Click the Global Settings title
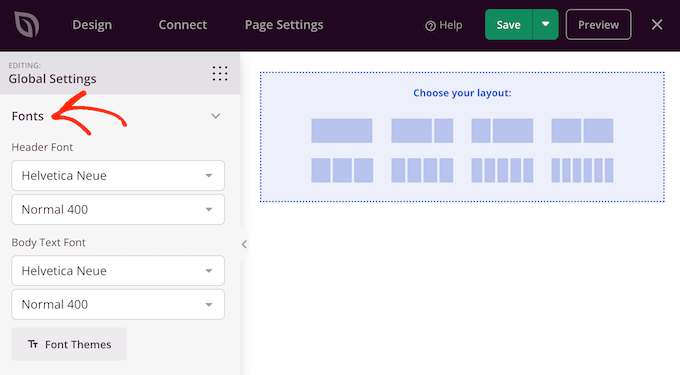Viewport: 680px width, 375px height. pyautogui.click(x=52, y=79)
